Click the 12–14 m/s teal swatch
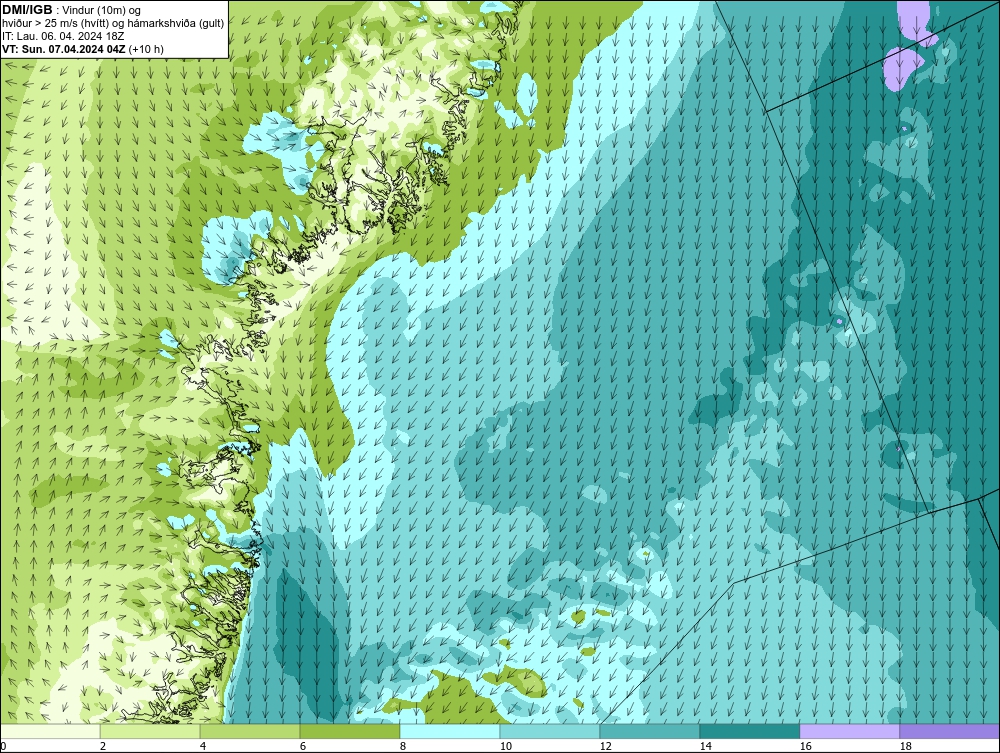Viewport: 1000px width, 753px height. (x=649, y=731)
